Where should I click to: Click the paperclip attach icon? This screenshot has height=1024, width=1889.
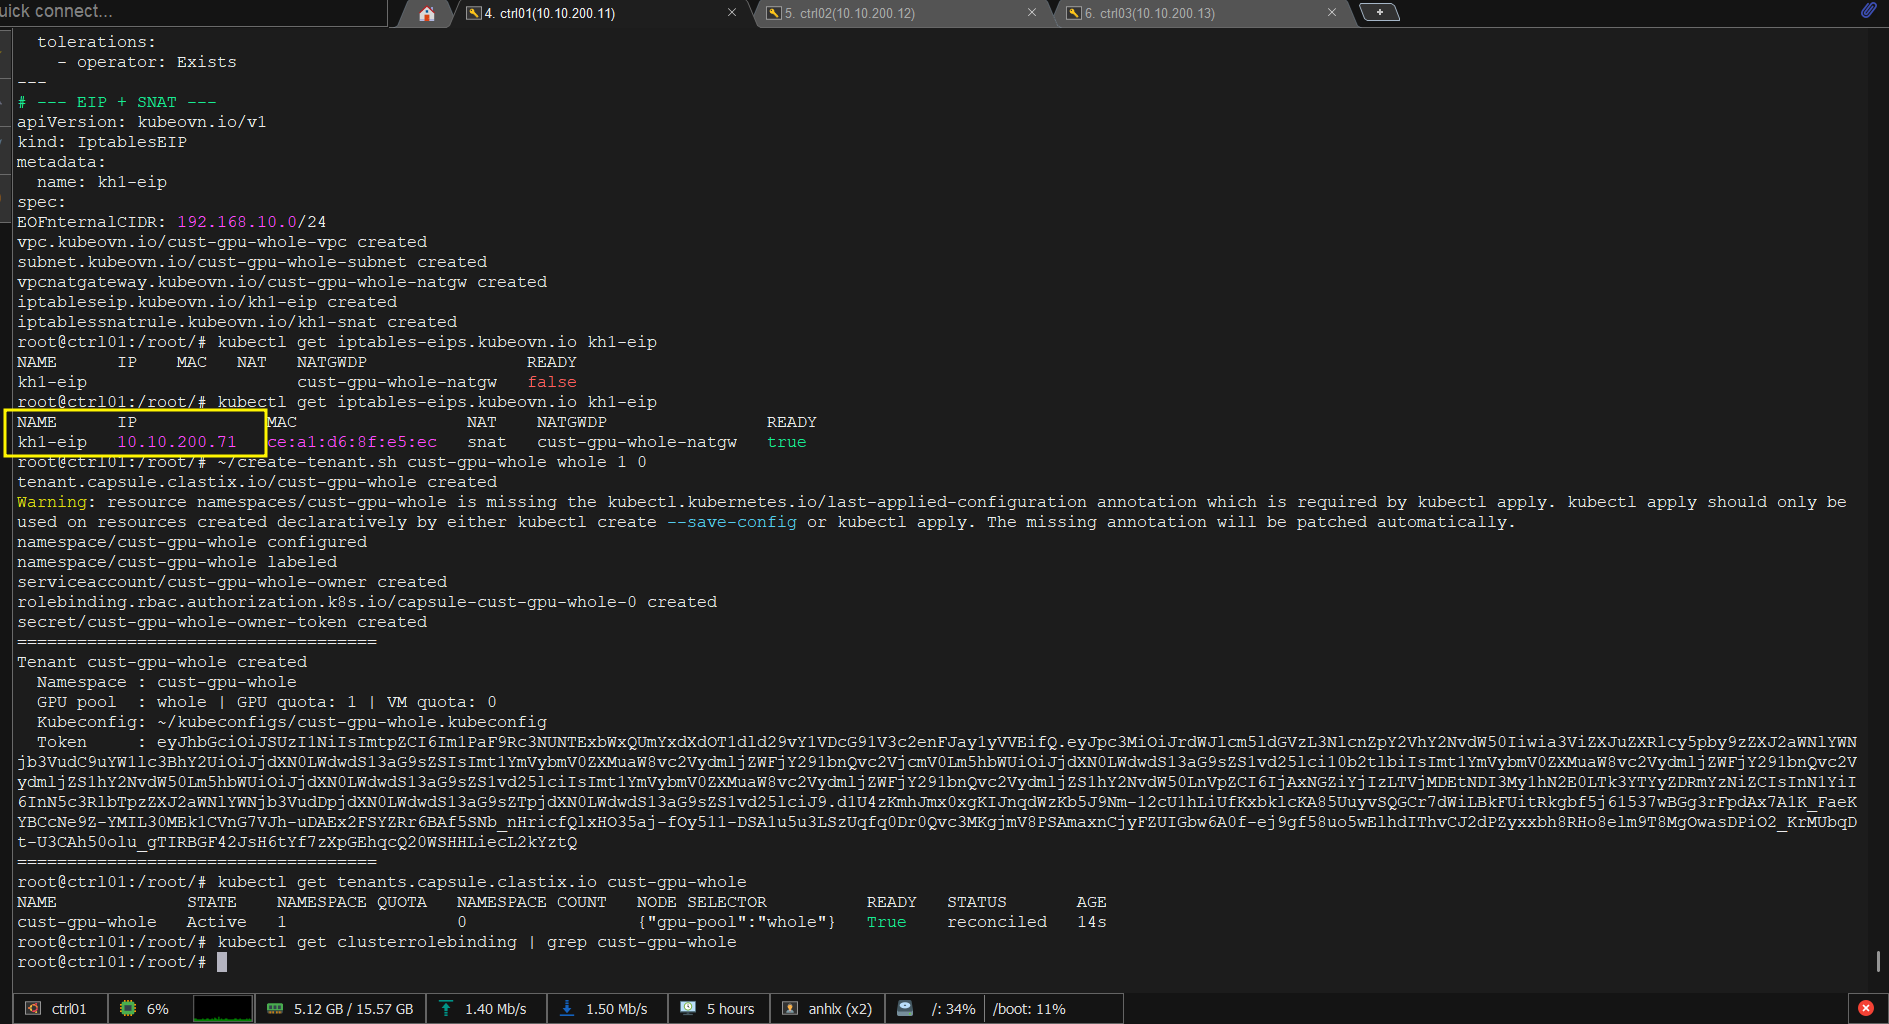[1868, 10]
